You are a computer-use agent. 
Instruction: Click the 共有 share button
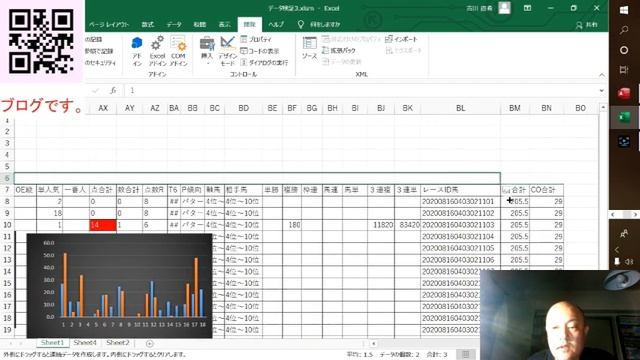(587, 25)
